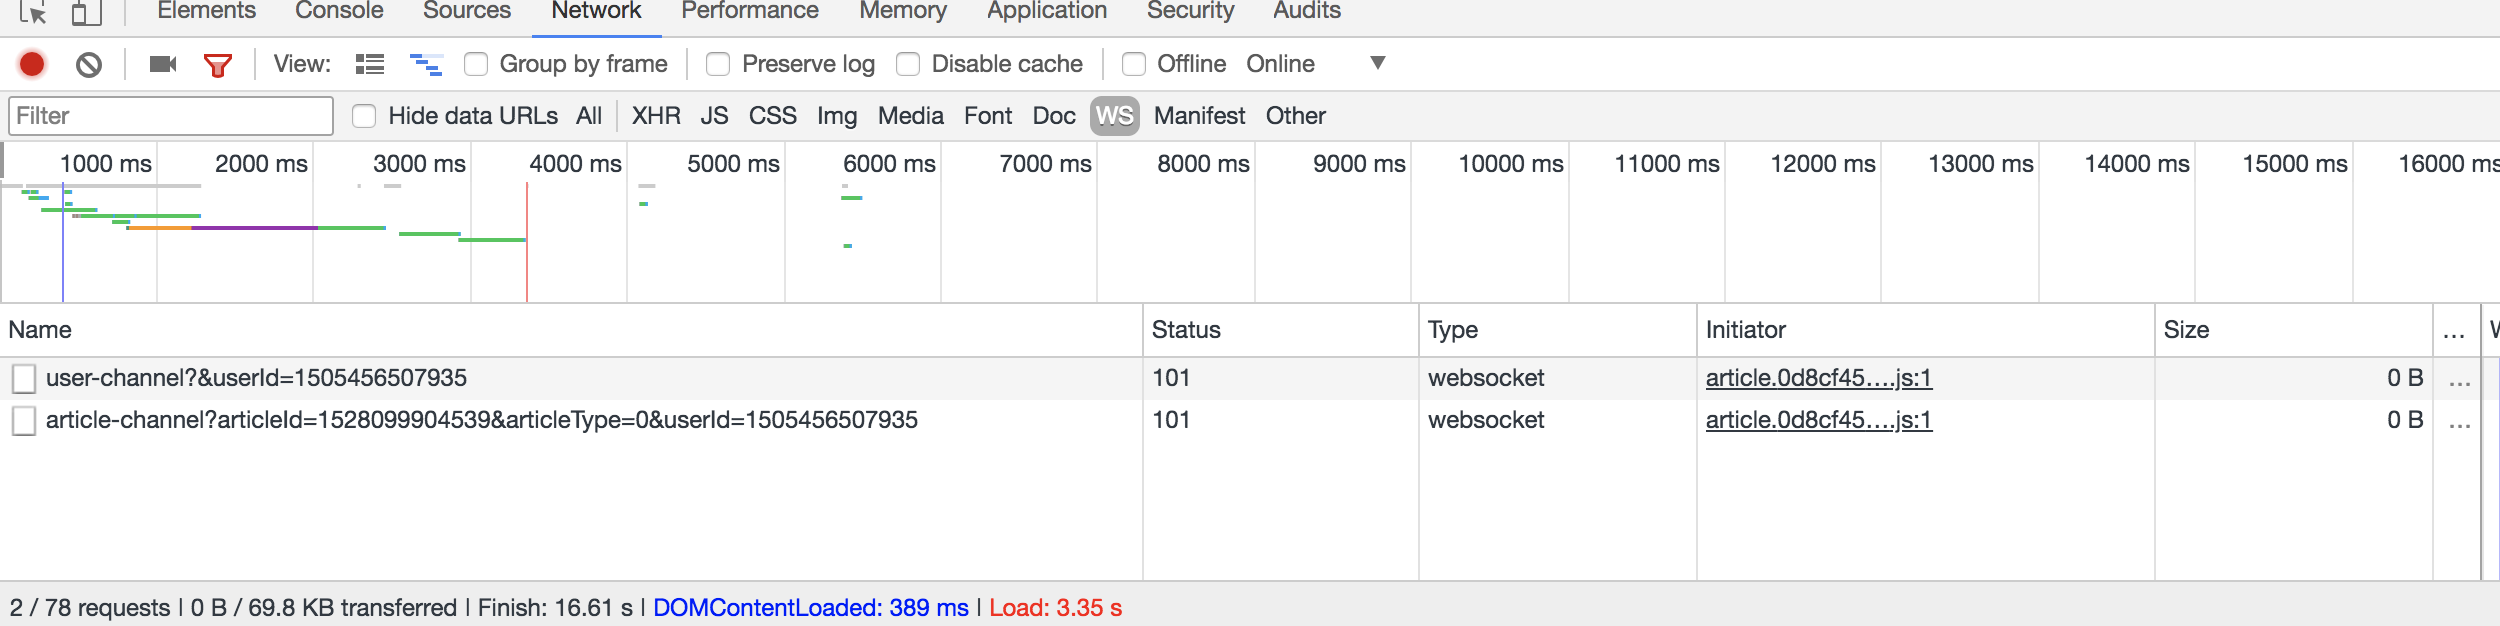Select the article-channel websocket request row

481,420
